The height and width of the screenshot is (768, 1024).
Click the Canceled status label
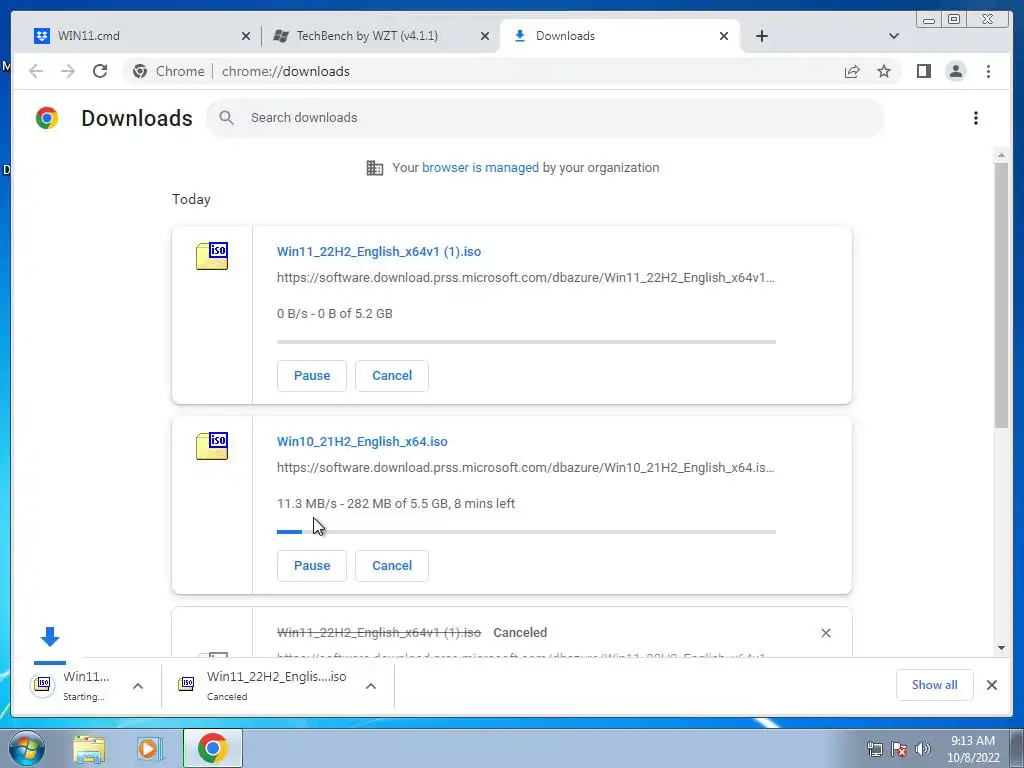[x=520, y=633]
